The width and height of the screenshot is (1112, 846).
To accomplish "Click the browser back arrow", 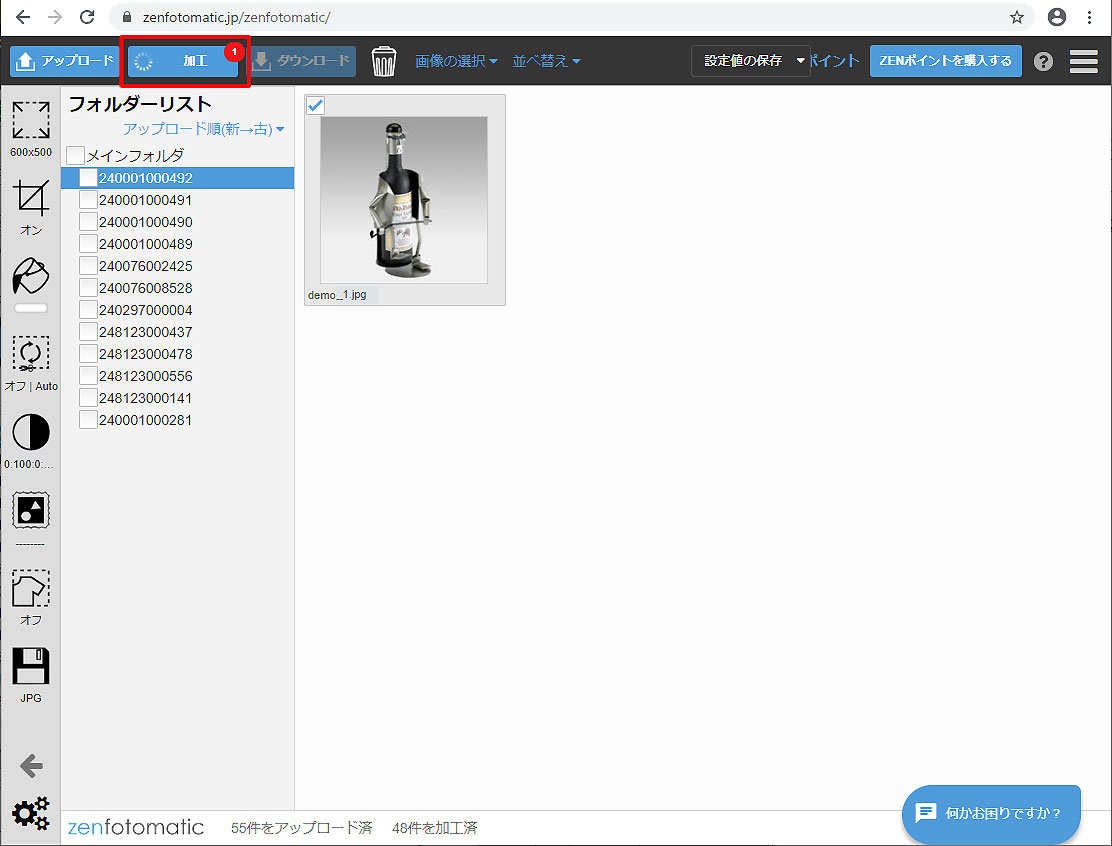I will click(x=23, y=17).
